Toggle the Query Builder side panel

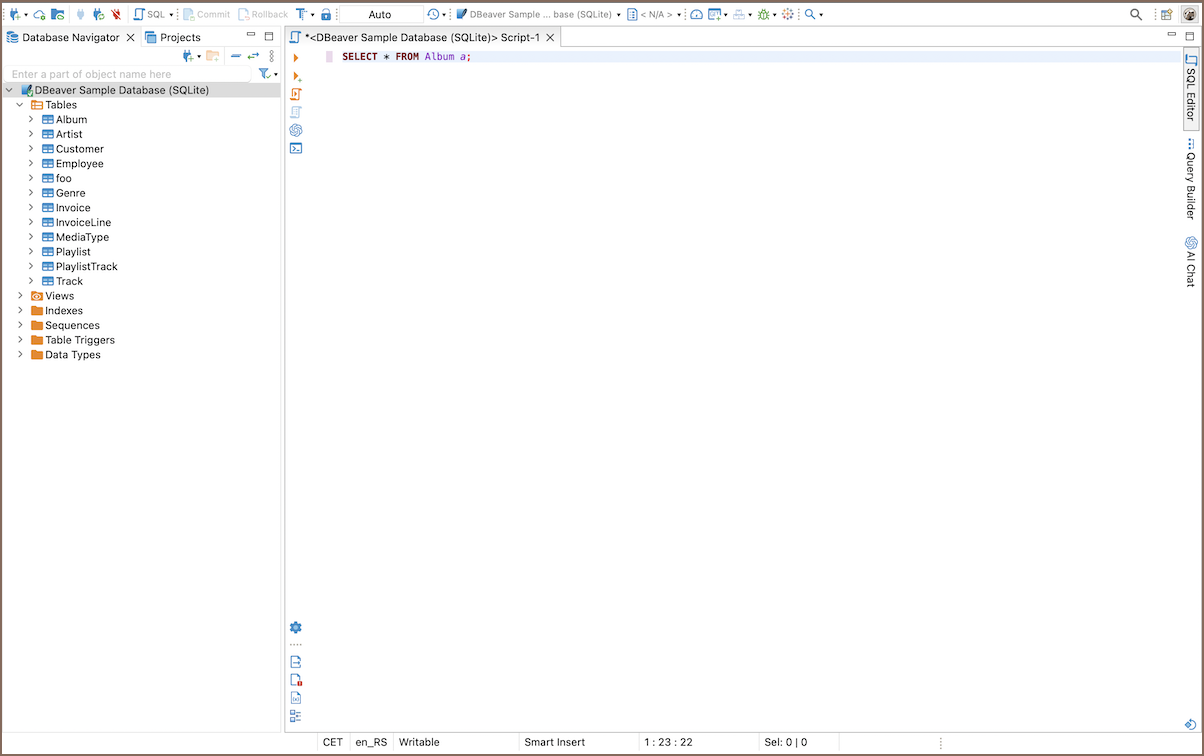[1191, 180]
